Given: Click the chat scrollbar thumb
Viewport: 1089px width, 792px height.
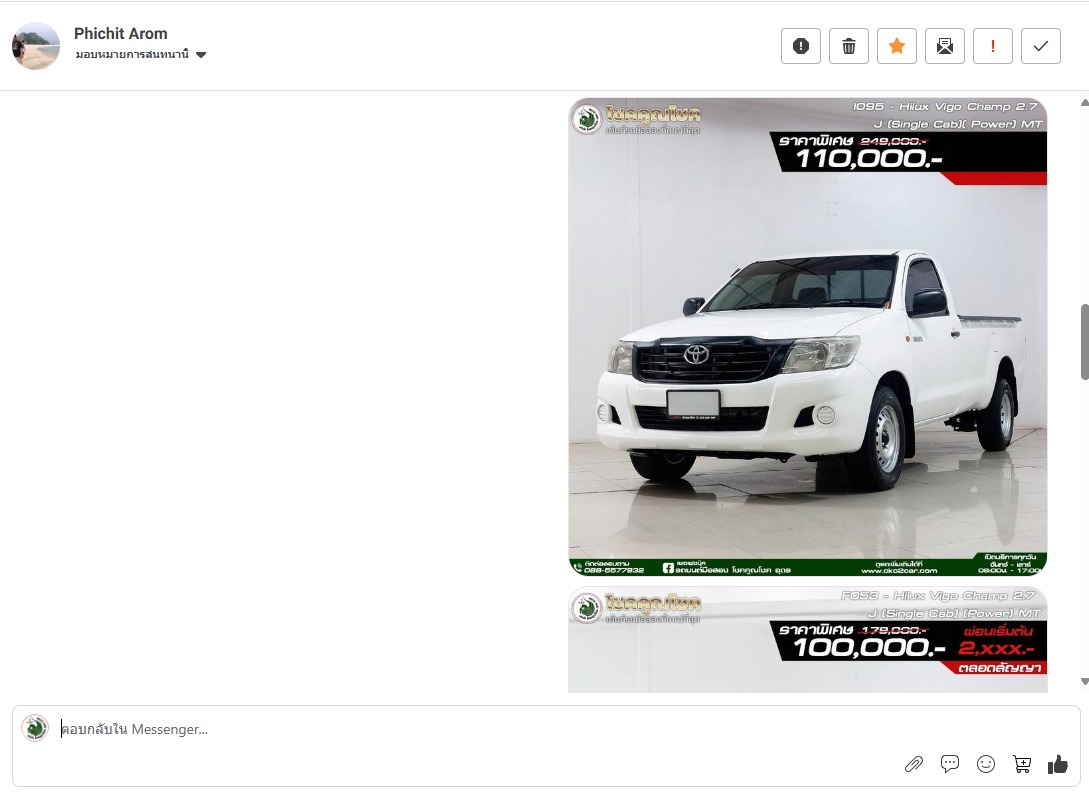Looking at the screenshot, I should (x=1084, y=342).
